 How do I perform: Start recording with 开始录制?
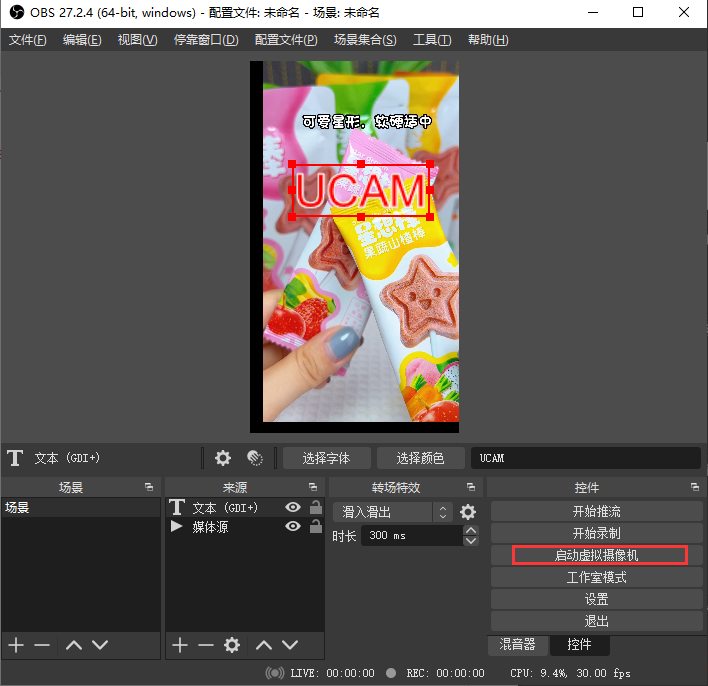coord(596,533)
